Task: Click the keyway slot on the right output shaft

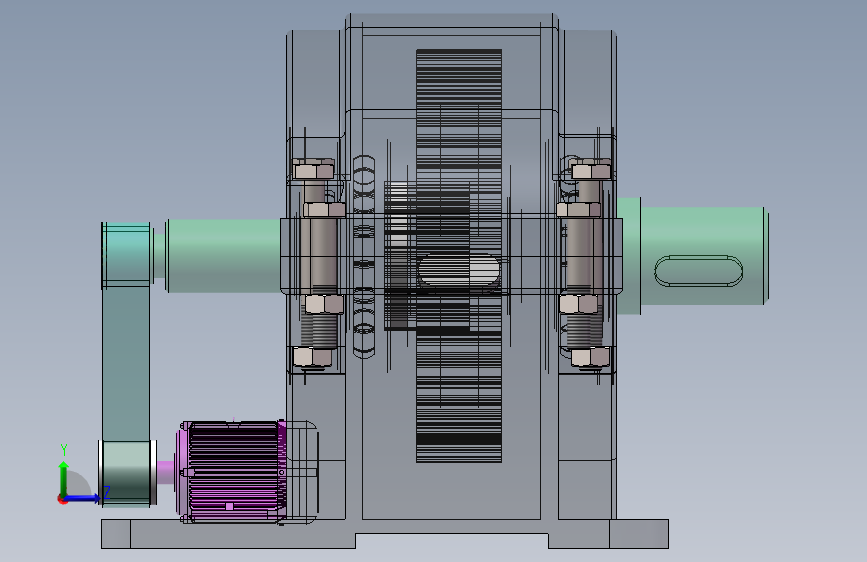Action: 698,271
